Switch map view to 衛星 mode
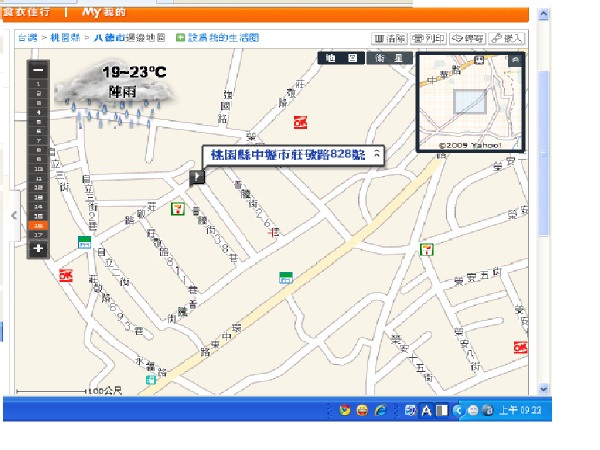The width and height of the screenshot is (600, 450). [x=390, y=58]
